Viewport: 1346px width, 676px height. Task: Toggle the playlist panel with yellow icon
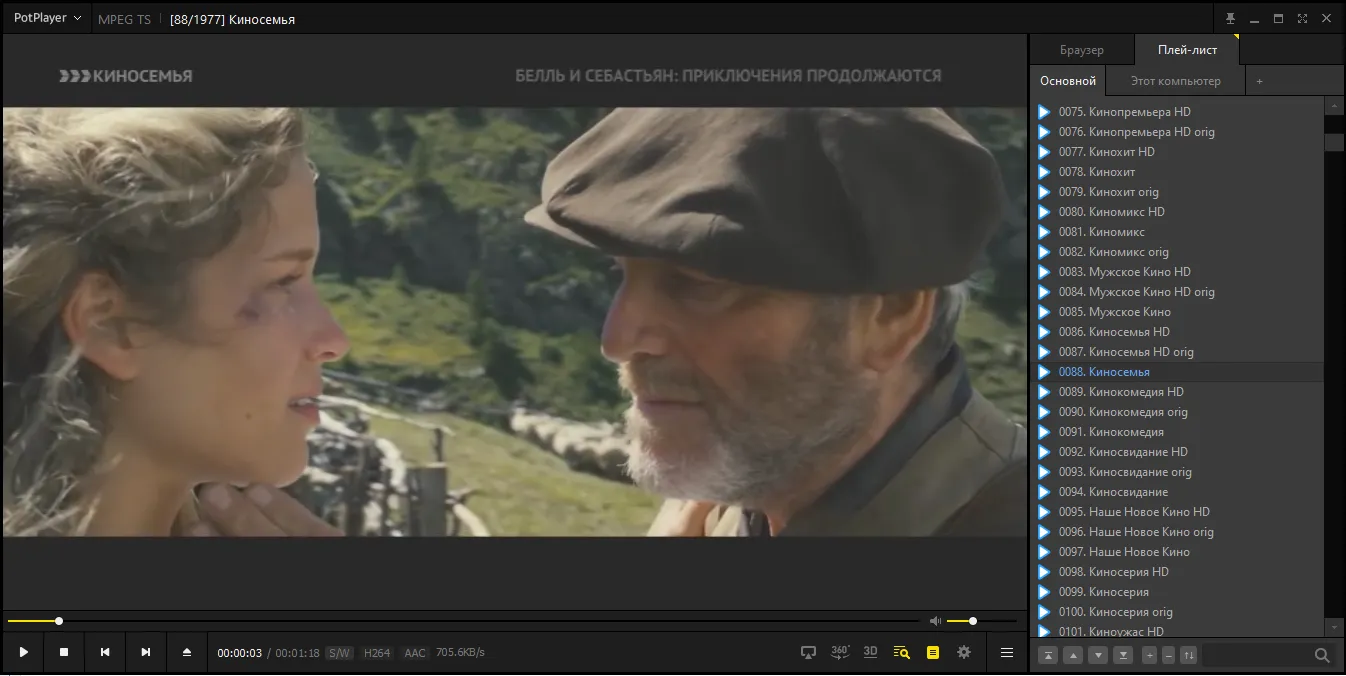pyautogui.click(x=933, y=652)
